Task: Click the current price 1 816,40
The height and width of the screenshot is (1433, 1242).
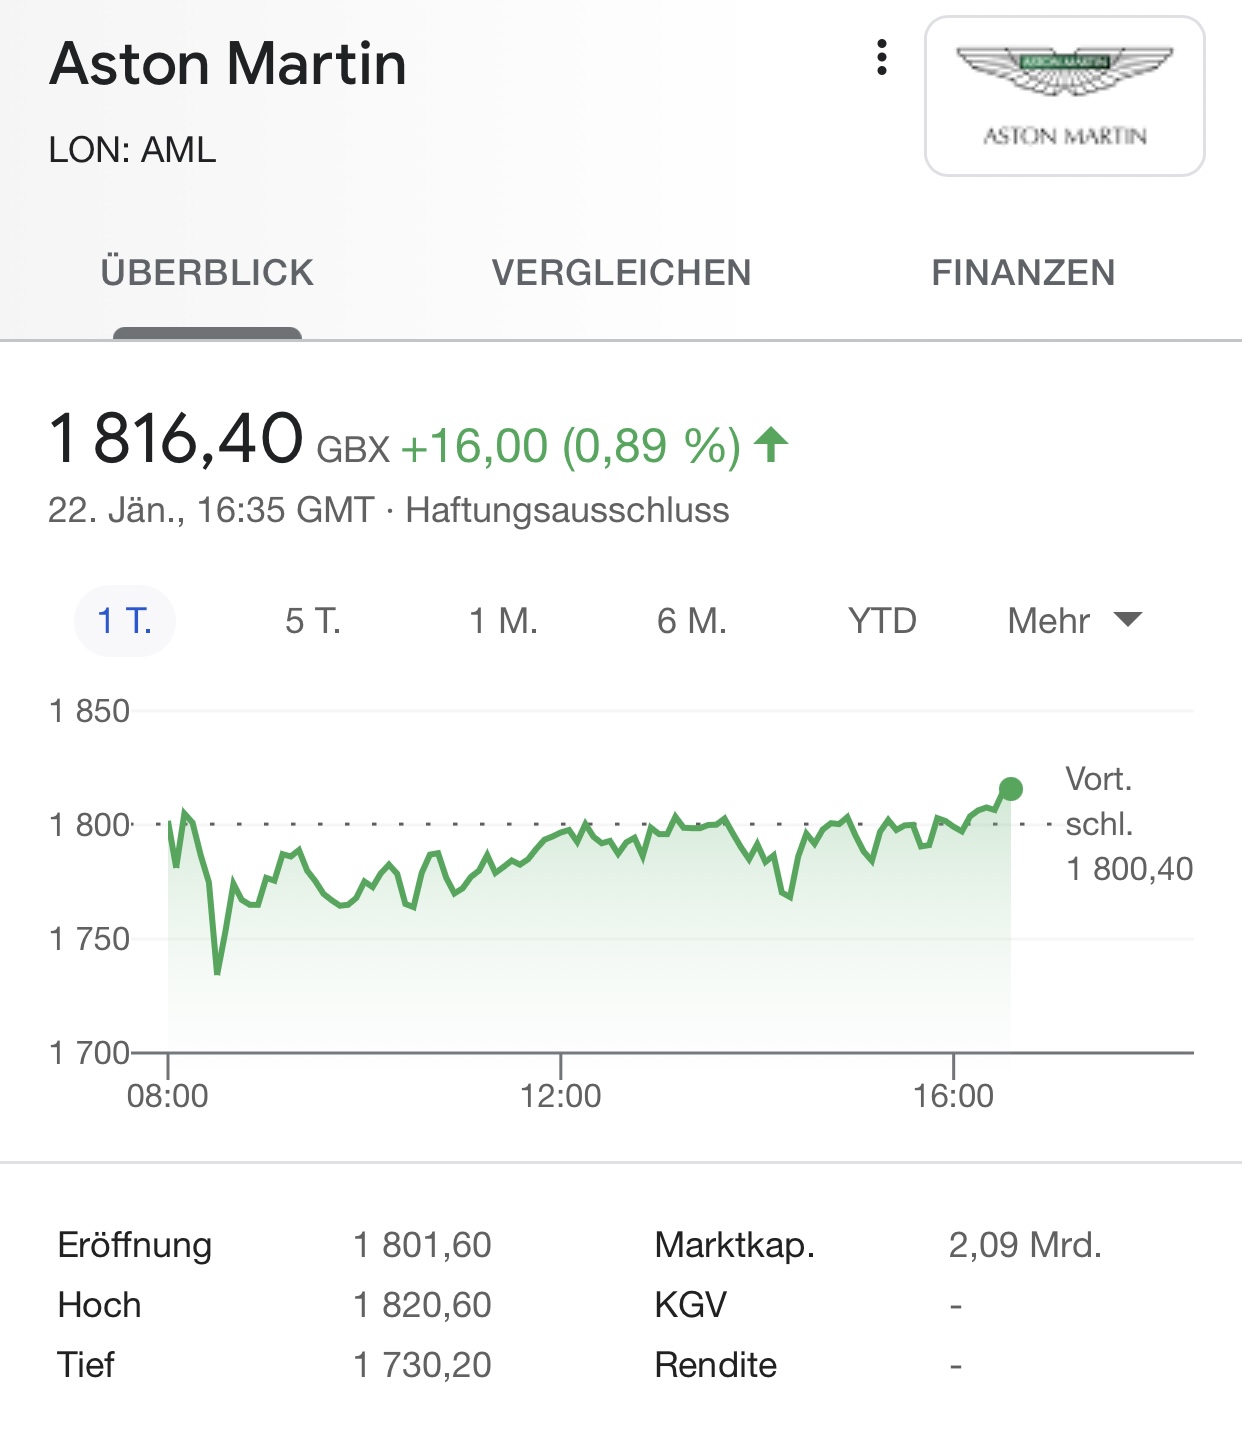Action: [x=176, y=439]
